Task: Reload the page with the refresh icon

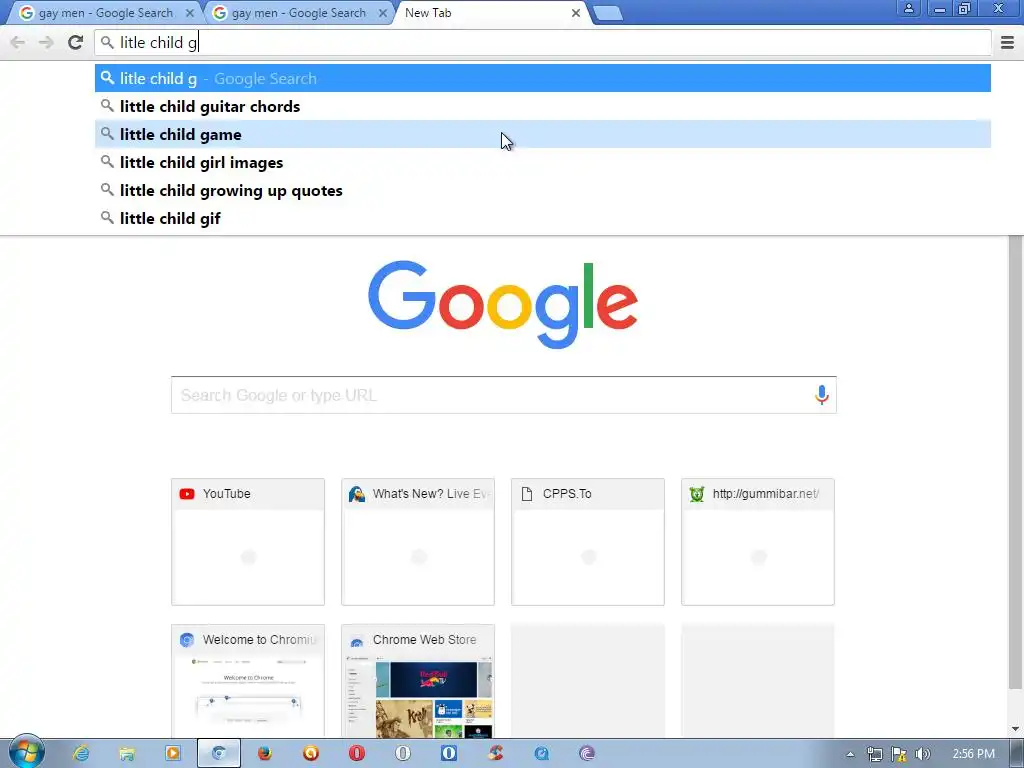Action: (x=75, y=42)
